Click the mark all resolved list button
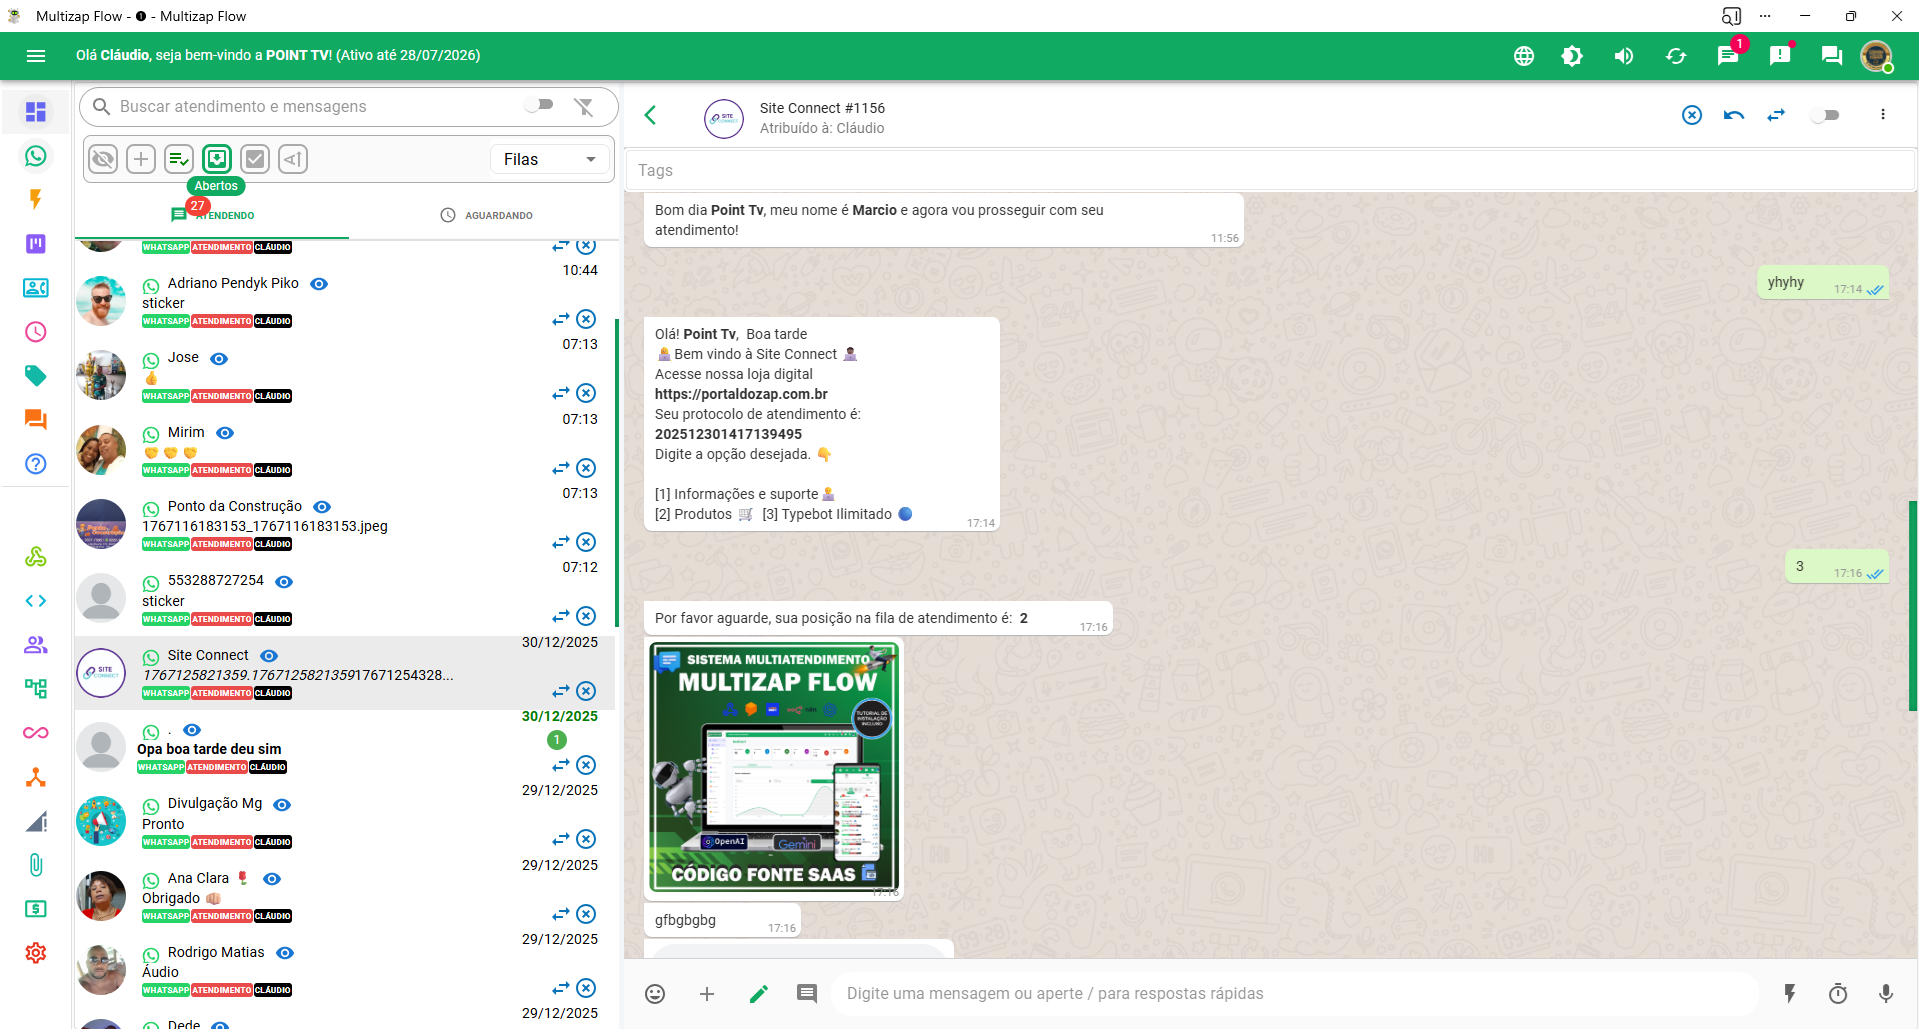 coord(179,159)
